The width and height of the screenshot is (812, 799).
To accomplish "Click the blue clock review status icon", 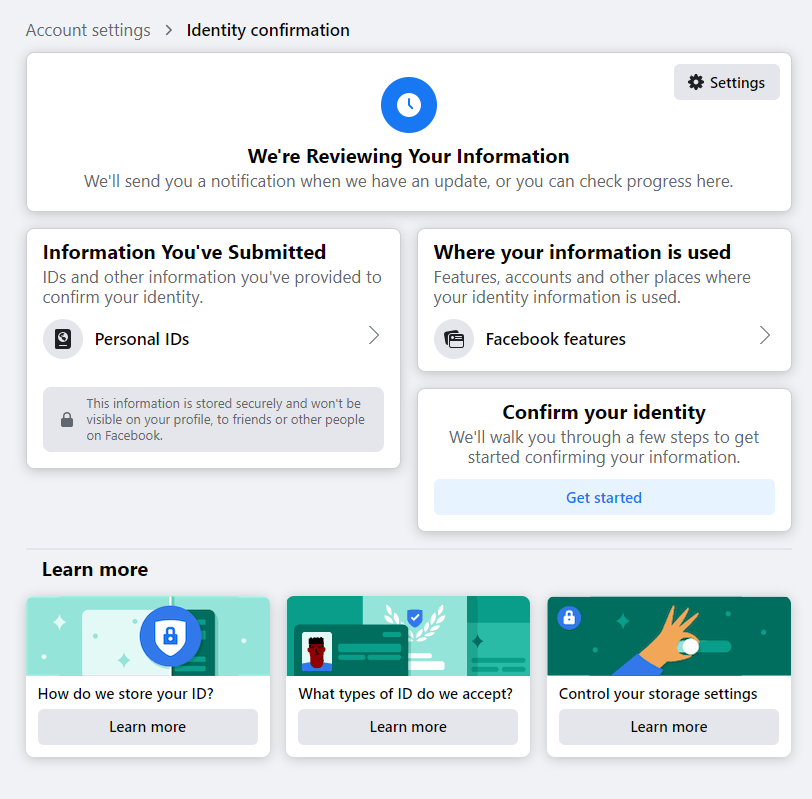I will [x=408, y=105].
